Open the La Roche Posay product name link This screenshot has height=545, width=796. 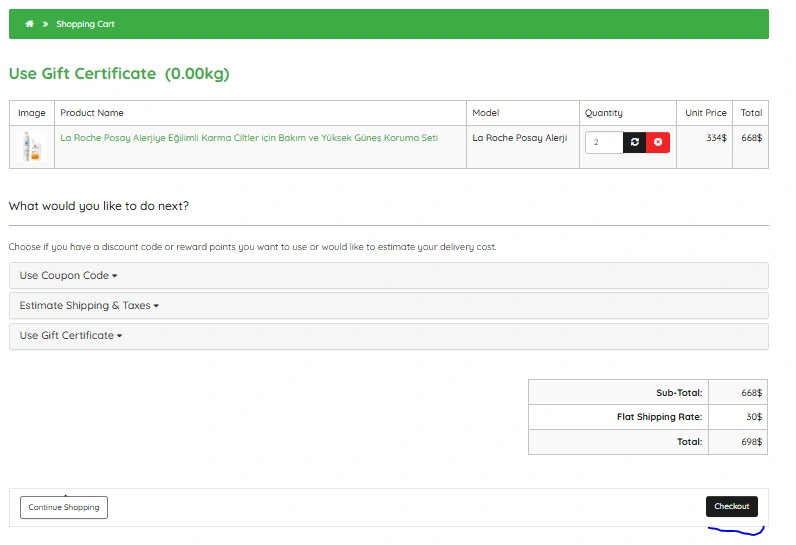249,138
